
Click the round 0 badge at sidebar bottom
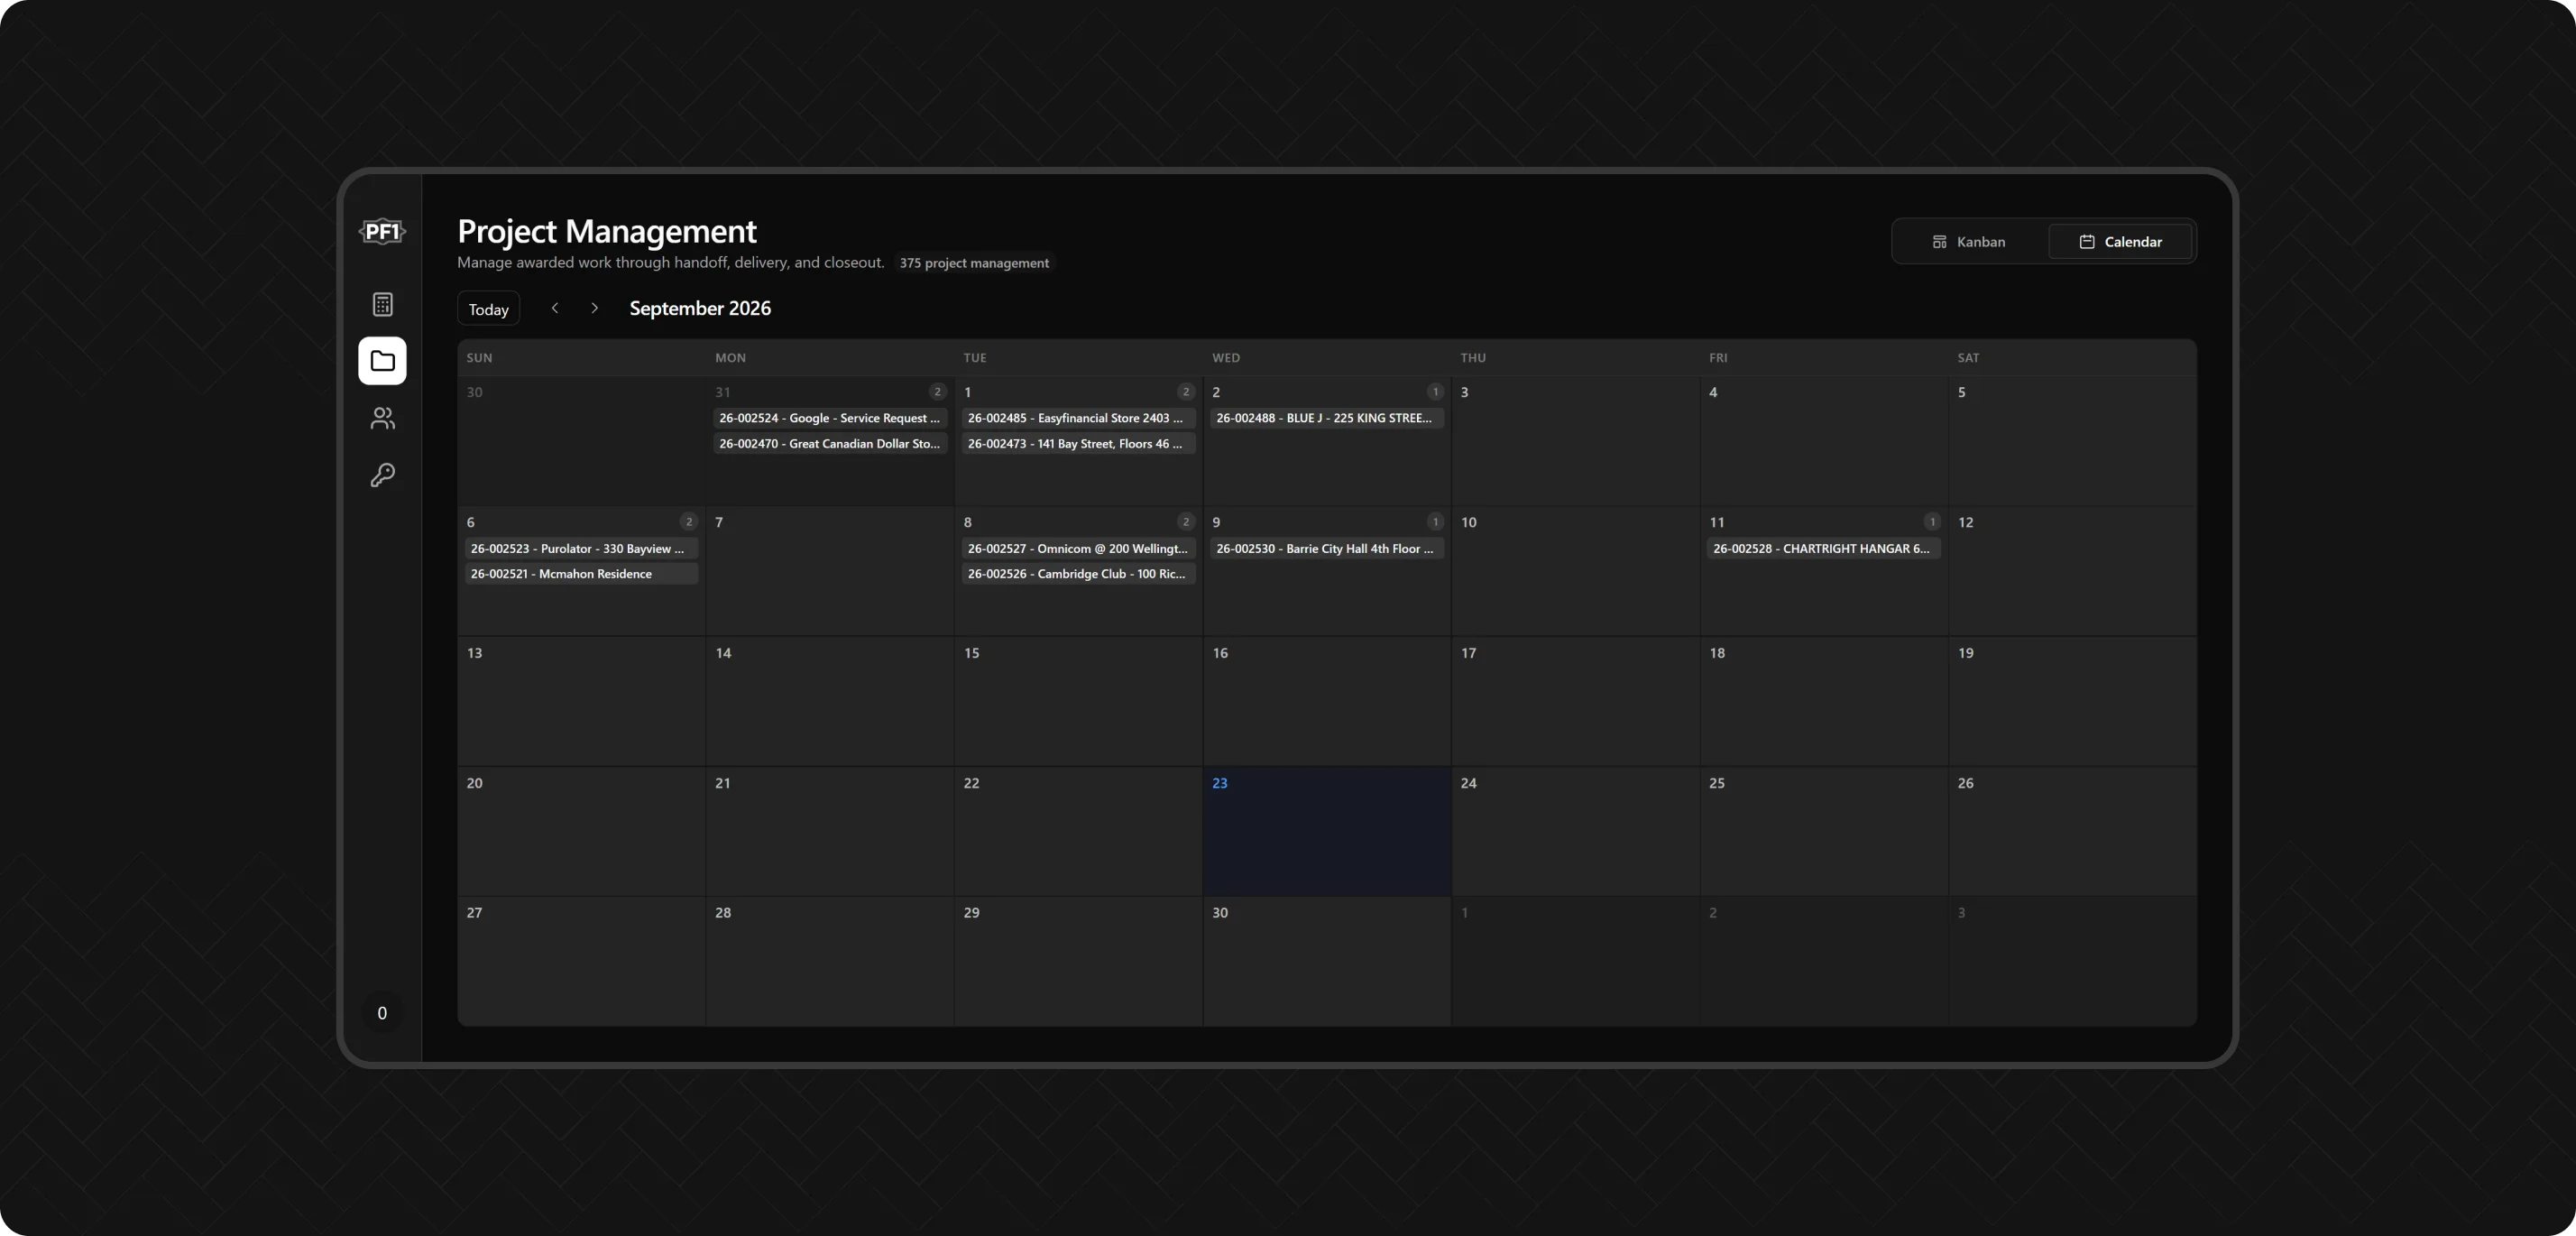coord(382,1013)
